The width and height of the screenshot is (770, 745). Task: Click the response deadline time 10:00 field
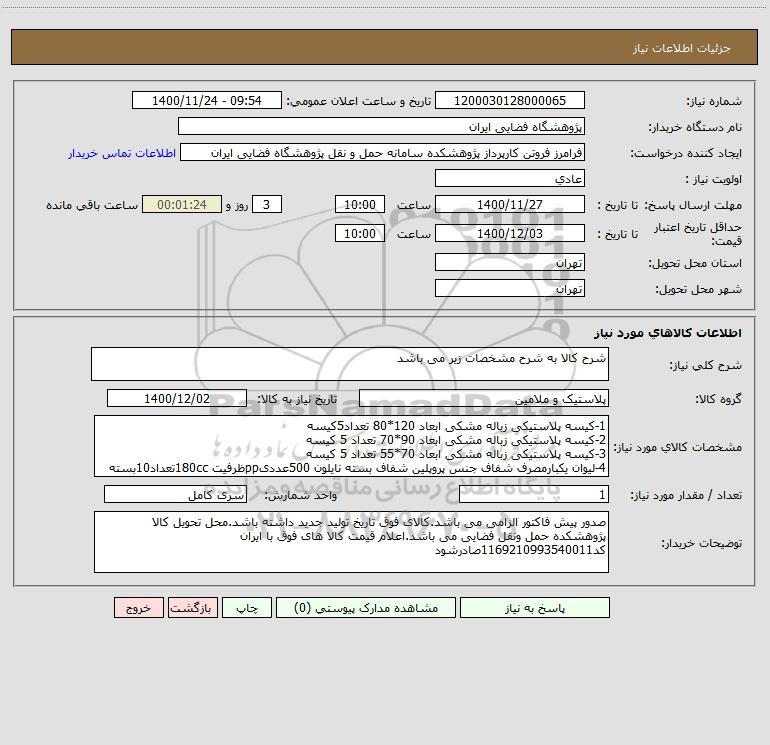click(x=359, y=204)
